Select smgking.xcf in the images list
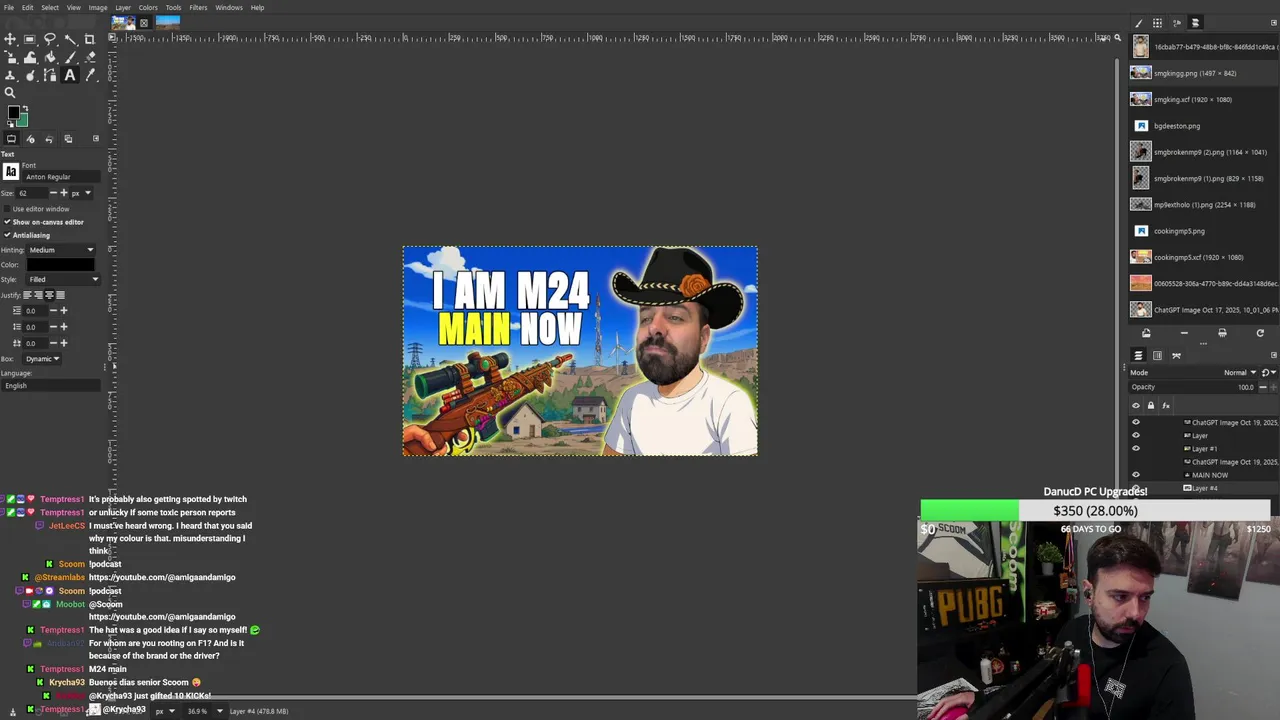Viewport: 1280px width, 720px height. [1204, 99]
